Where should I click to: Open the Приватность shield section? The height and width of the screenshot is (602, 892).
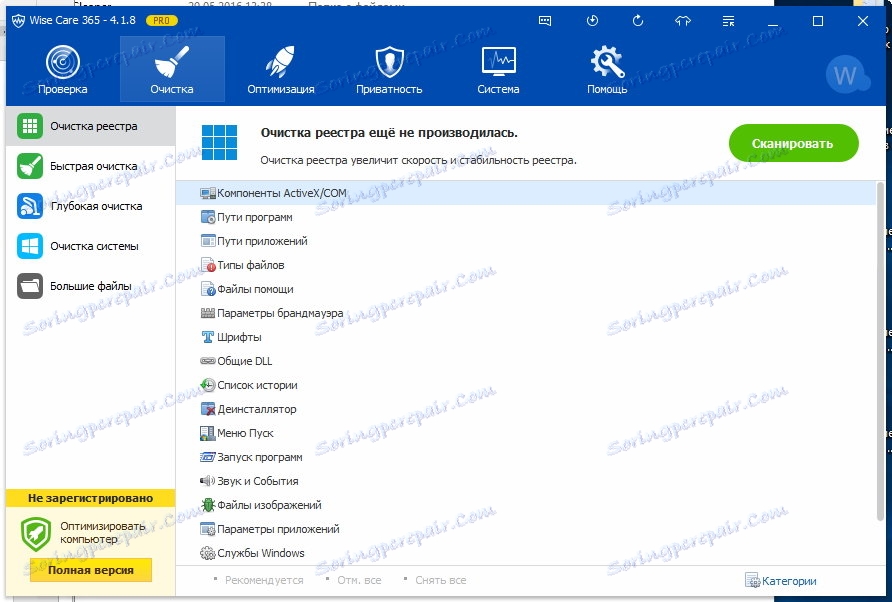point(389,69)
